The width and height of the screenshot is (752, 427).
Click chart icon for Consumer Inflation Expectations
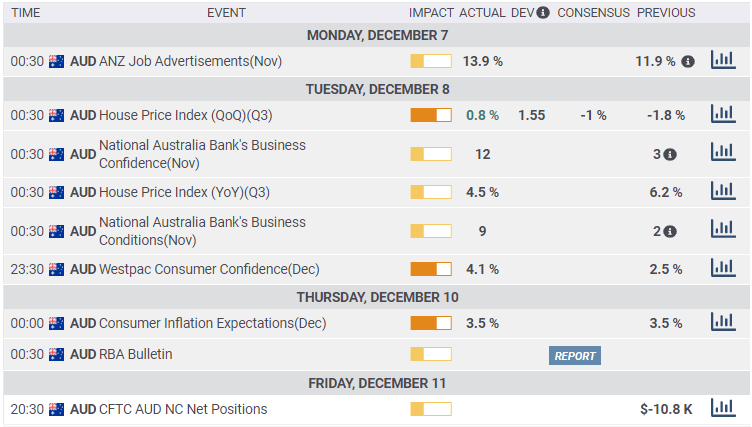click(722, 323)
